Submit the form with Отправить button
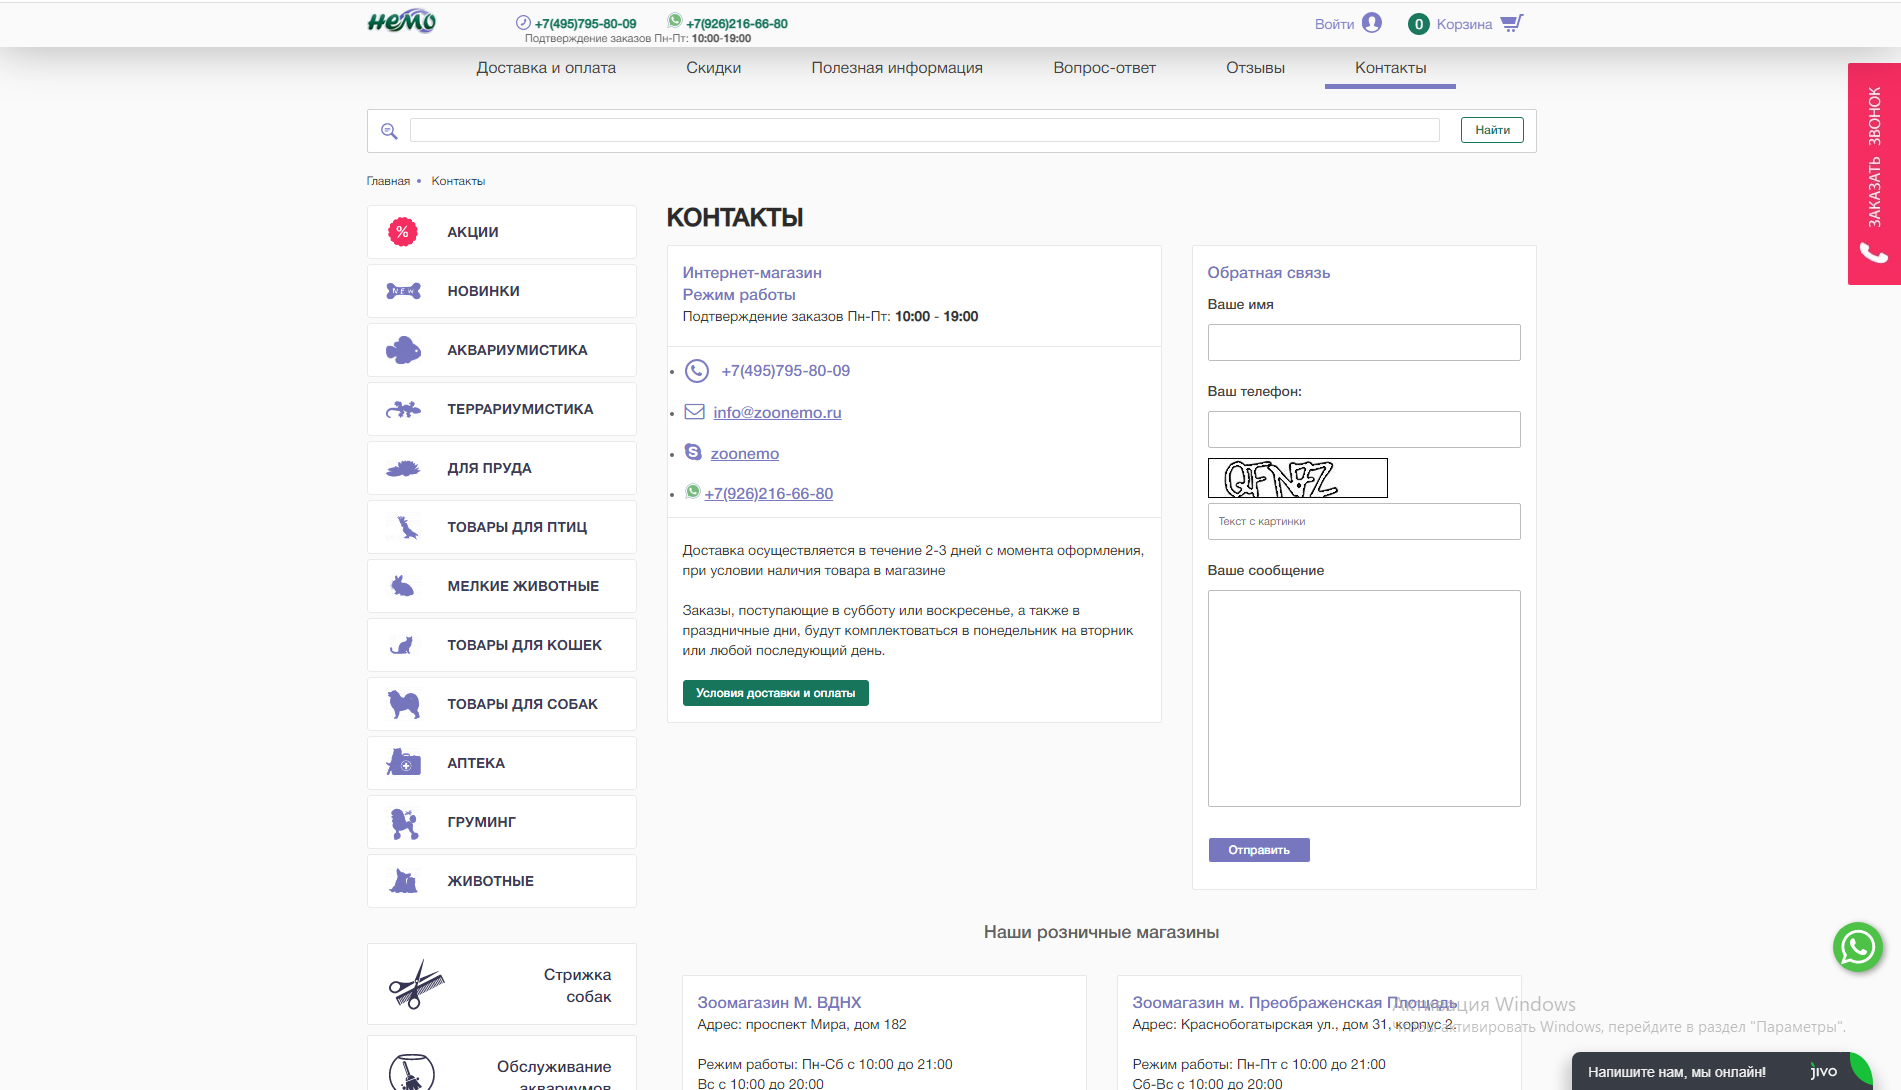This screenshot has width=1901, height=1090. point(1259,850)
